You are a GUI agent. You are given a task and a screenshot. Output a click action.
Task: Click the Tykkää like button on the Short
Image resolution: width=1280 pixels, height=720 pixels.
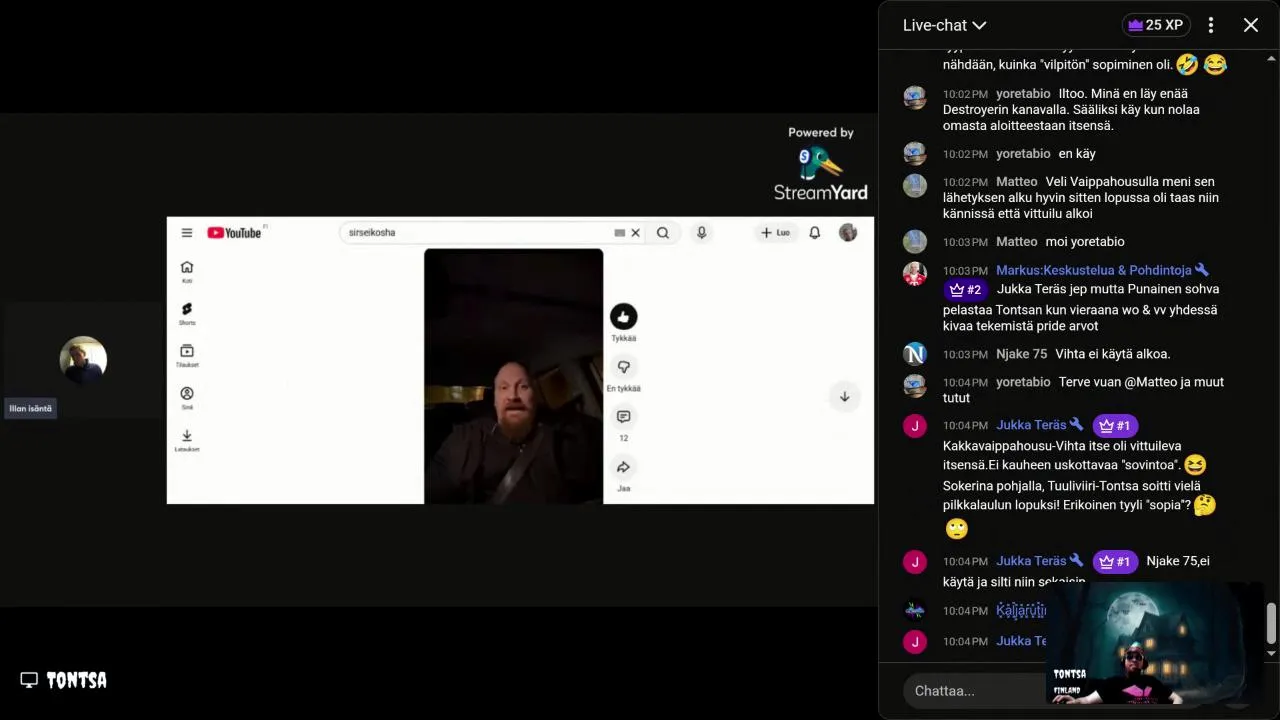tap(624, 317)
